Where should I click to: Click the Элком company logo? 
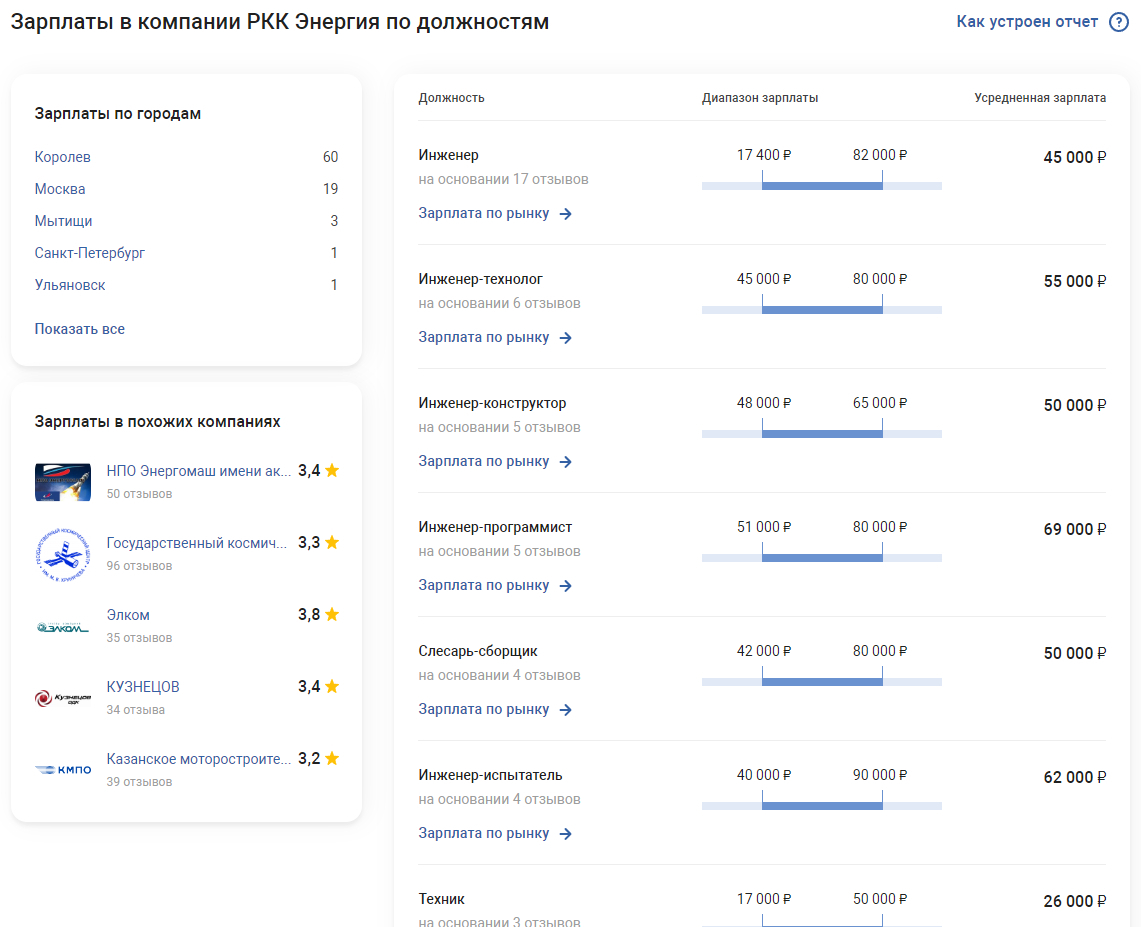pyautogui.click(x=63, y=626)
